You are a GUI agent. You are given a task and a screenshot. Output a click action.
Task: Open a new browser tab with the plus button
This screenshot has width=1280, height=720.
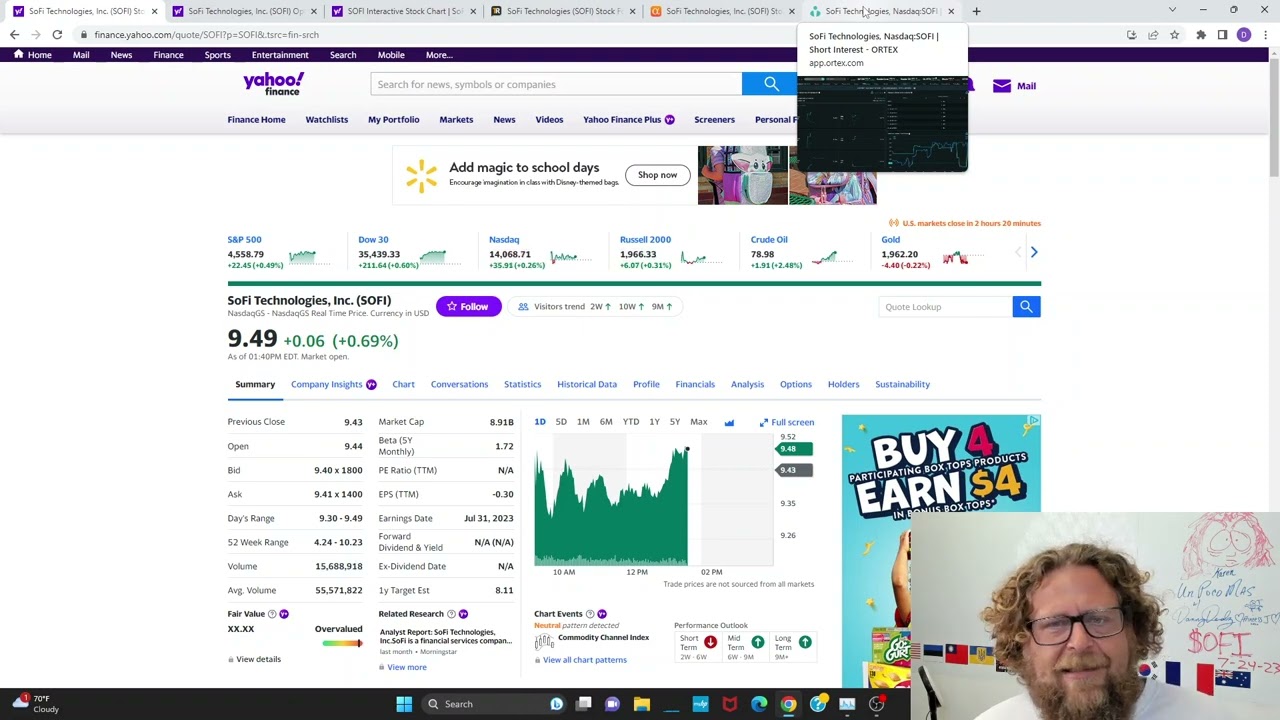976,11
